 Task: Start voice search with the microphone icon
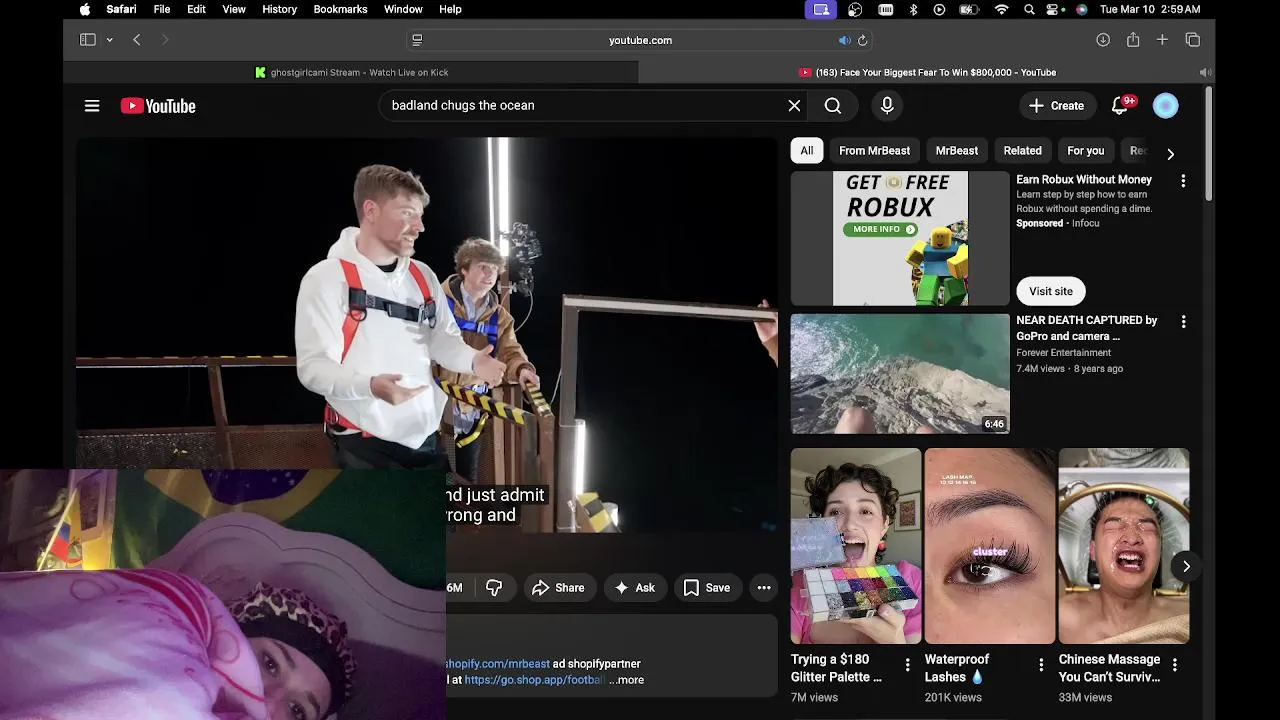[887, 105]
